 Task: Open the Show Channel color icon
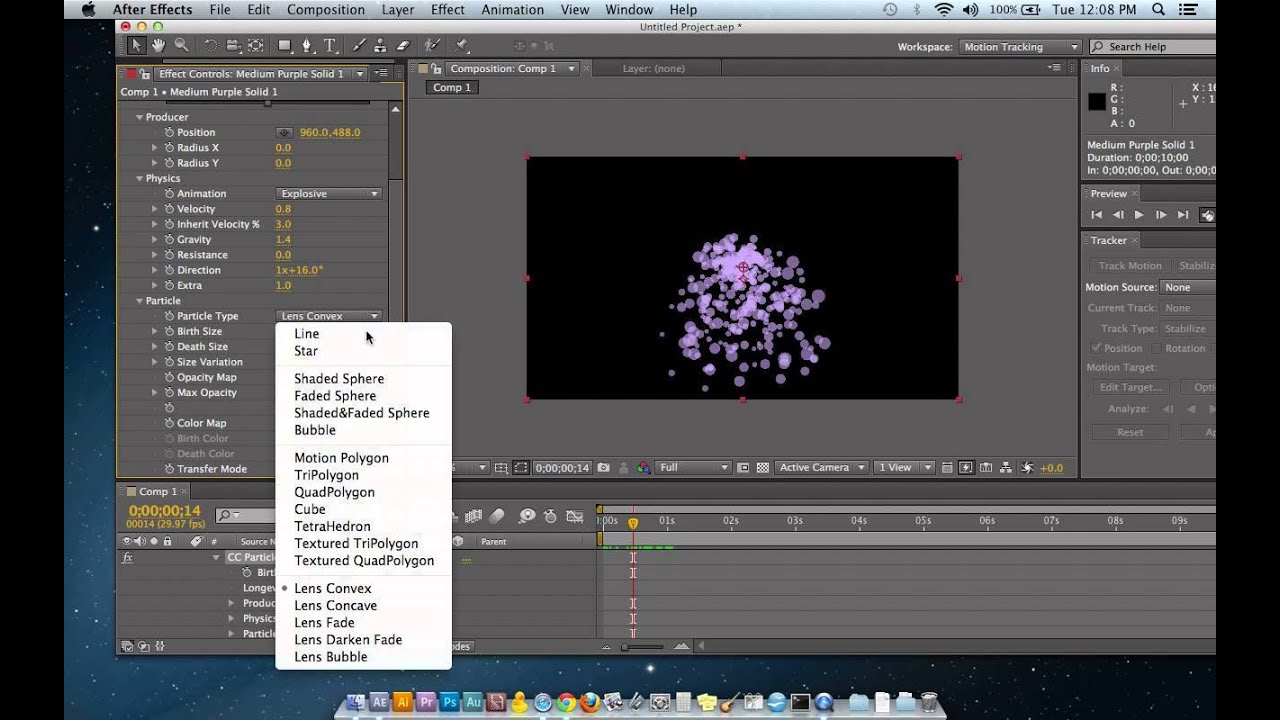pos(643,468)
